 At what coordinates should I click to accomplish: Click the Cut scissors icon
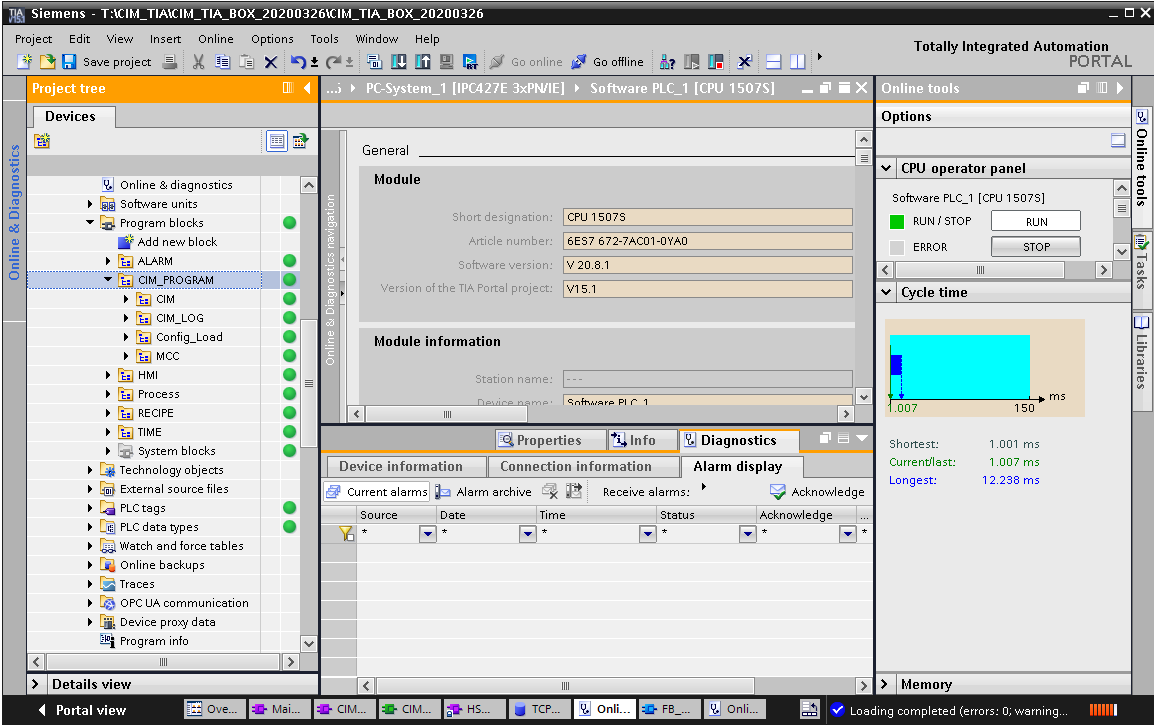click(199, 62)
